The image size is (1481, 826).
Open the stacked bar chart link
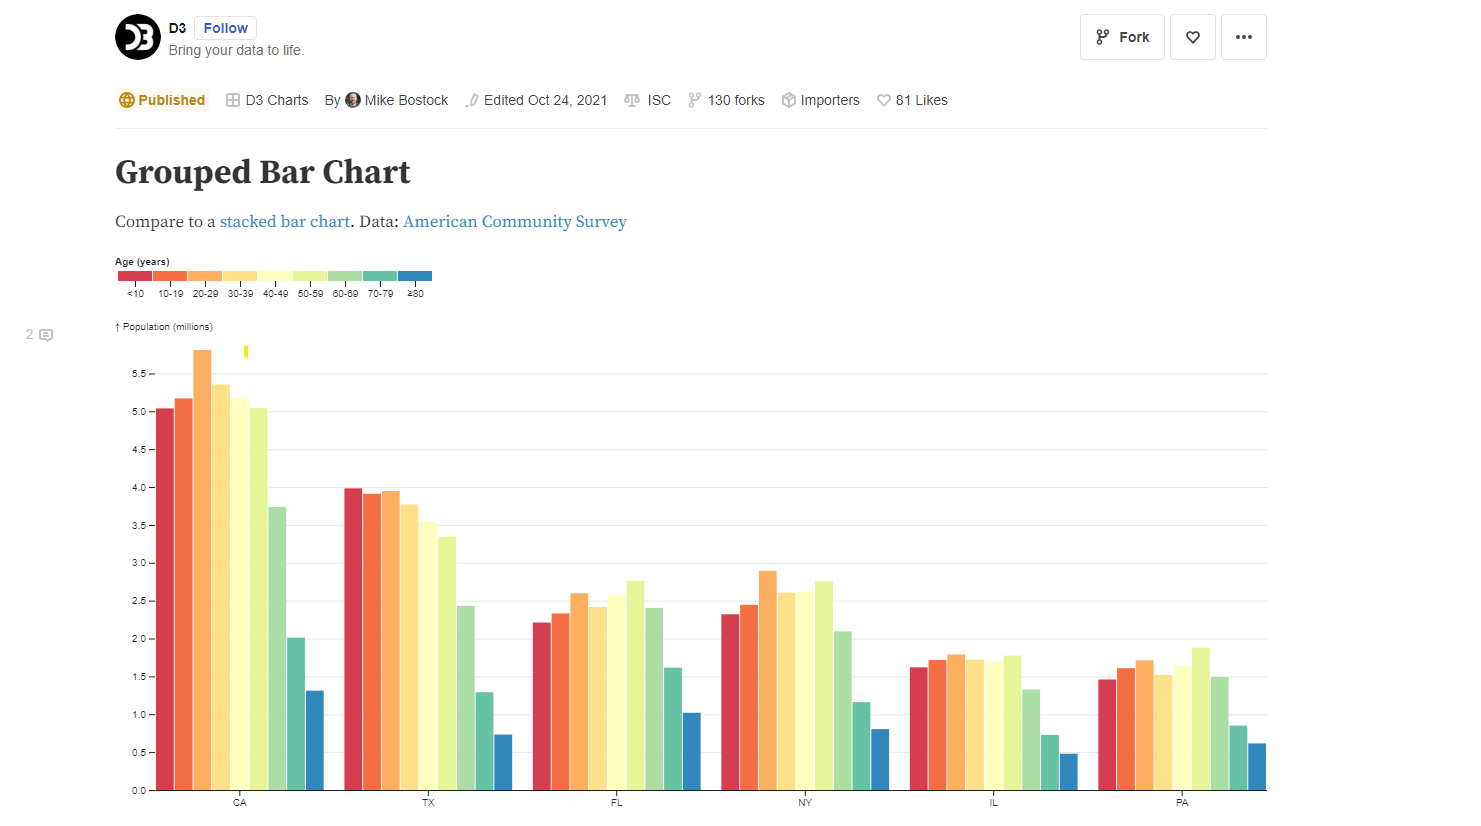pos(285,222)
